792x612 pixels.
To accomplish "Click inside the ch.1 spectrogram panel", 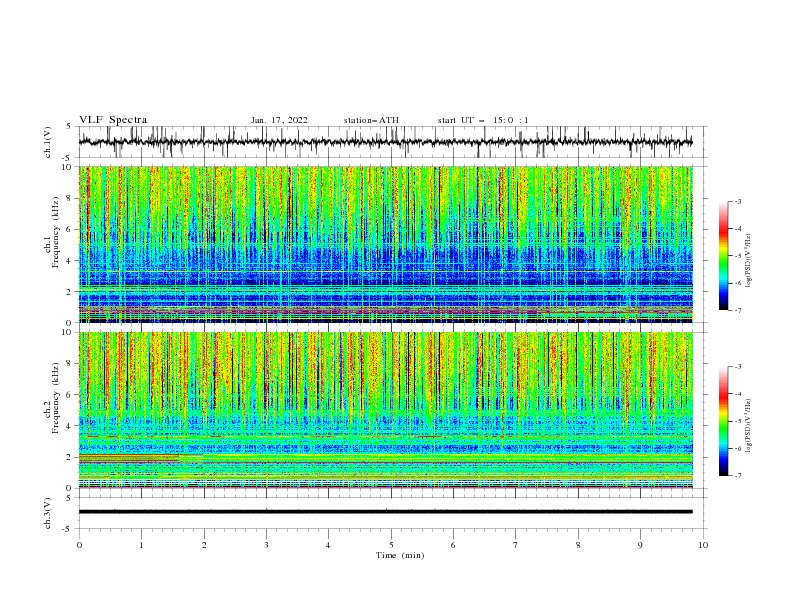I will point(385,244).
